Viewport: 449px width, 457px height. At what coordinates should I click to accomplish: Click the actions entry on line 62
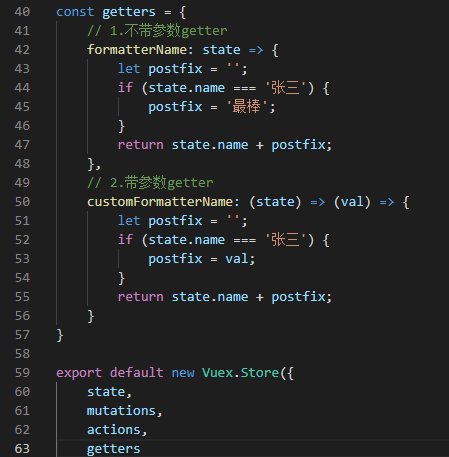tap(113, 430)
